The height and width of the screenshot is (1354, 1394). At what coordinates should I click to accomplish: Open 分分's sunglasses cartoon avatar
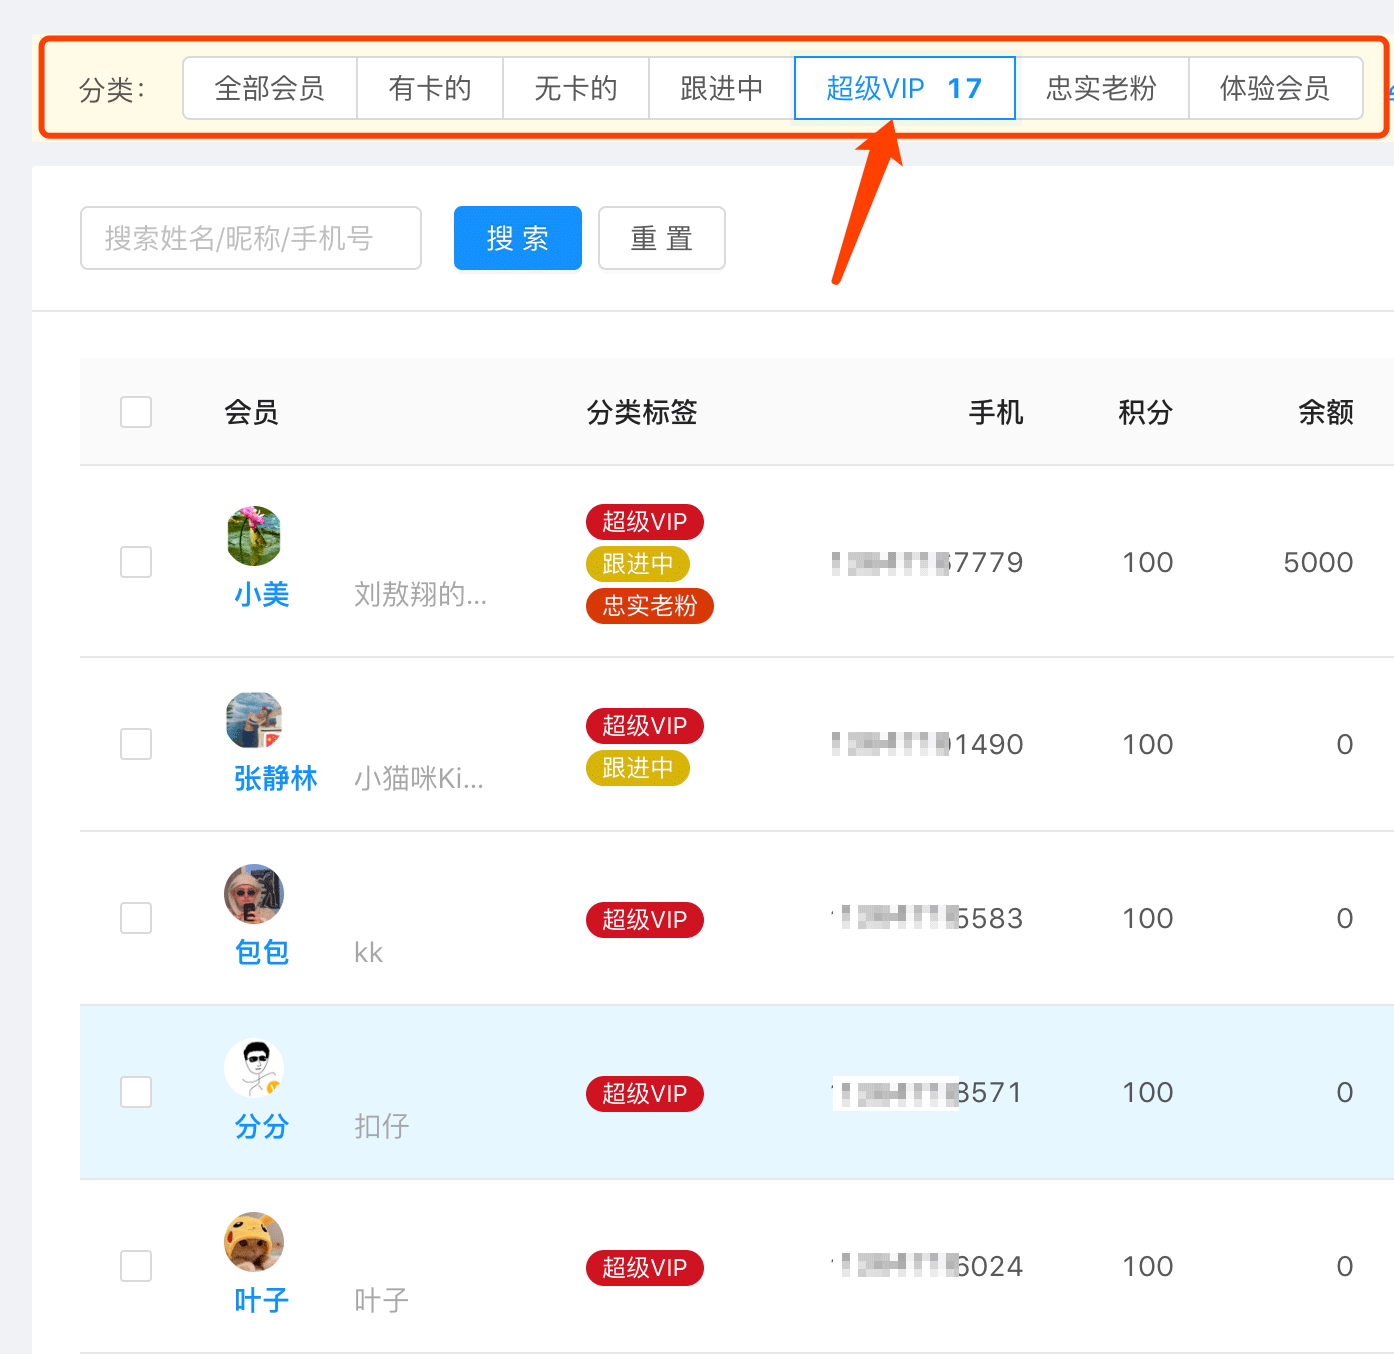pyautogui.click(x=254, y=1068)
